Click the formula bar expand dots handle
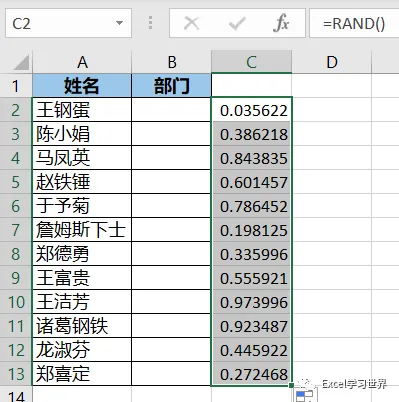The height and width of the screenshot is (402, 399). pyautogui.click(x=151, y=23)
